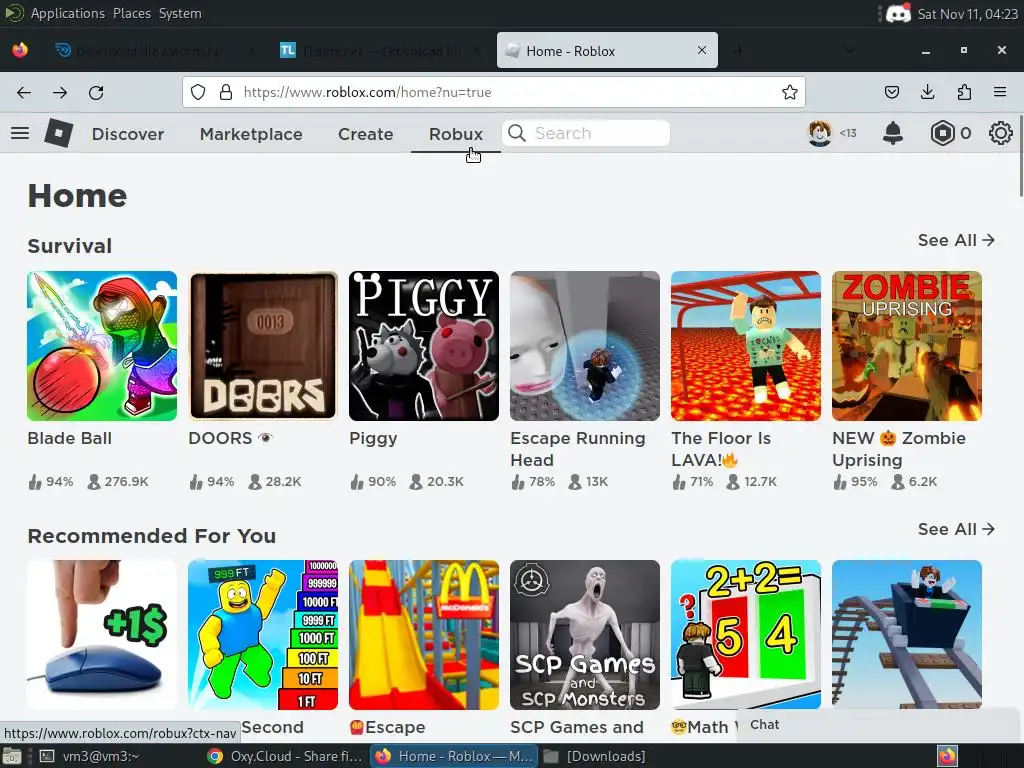Open the Zombie Uprising thumbnail
Screen dimensions: 1024x768
tap(907, 346)
